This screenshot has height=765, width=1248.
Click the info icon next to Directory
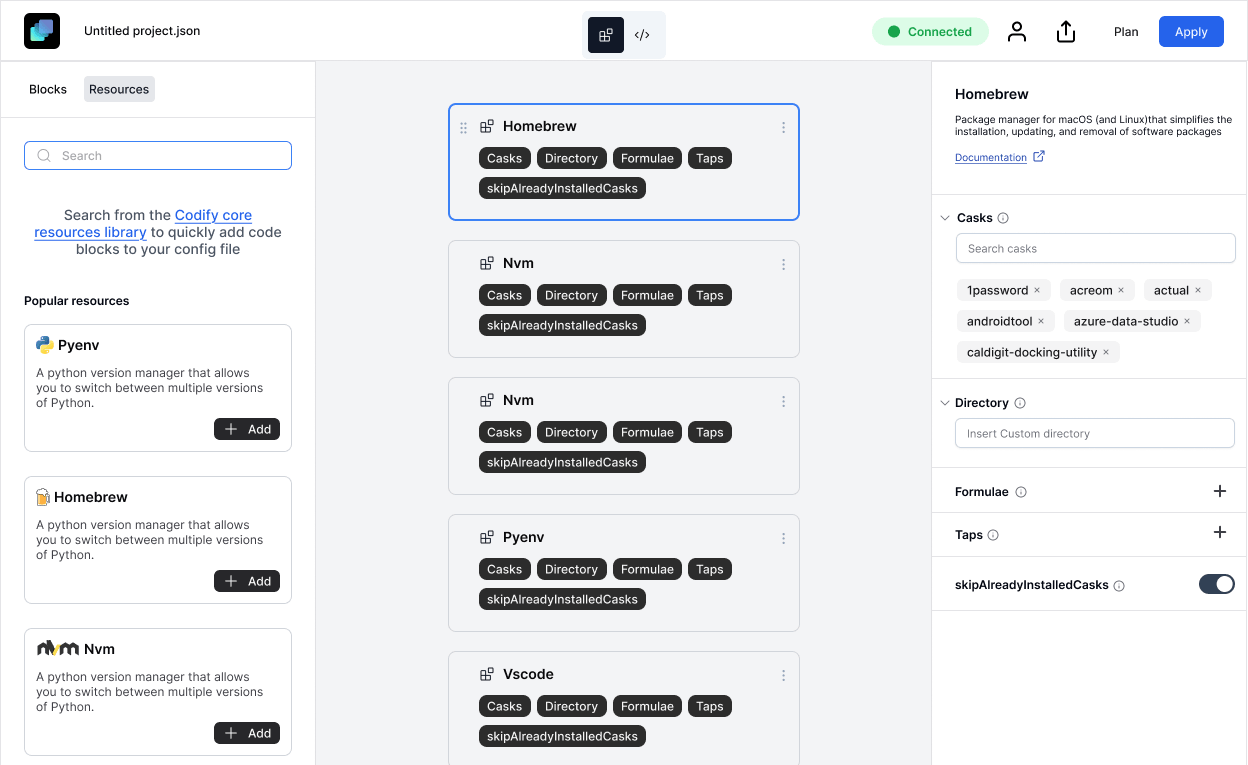[x=1020, y=403]
